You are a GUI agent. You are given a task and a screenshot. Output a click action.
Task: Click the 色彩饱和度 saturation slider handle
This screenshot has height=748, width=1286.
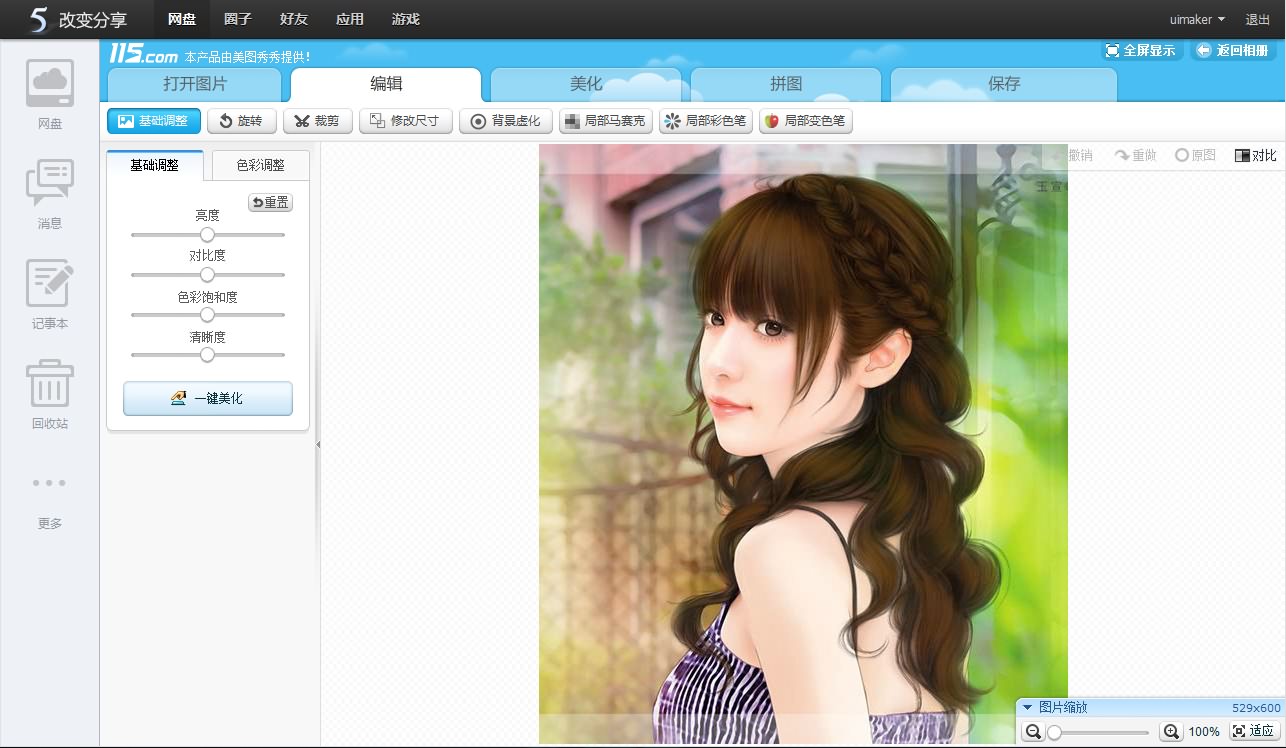tap(207, 314)
